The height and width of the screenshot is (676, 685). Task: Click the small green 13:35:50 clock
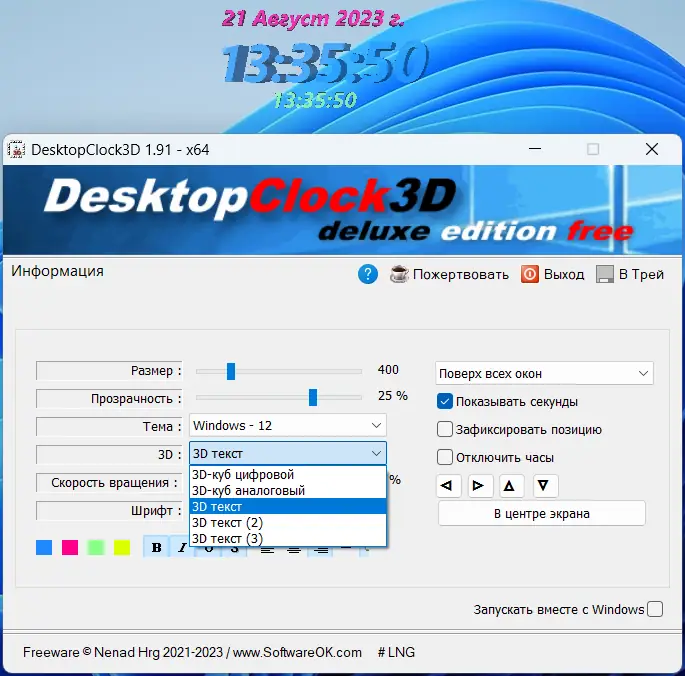[315, 100]
